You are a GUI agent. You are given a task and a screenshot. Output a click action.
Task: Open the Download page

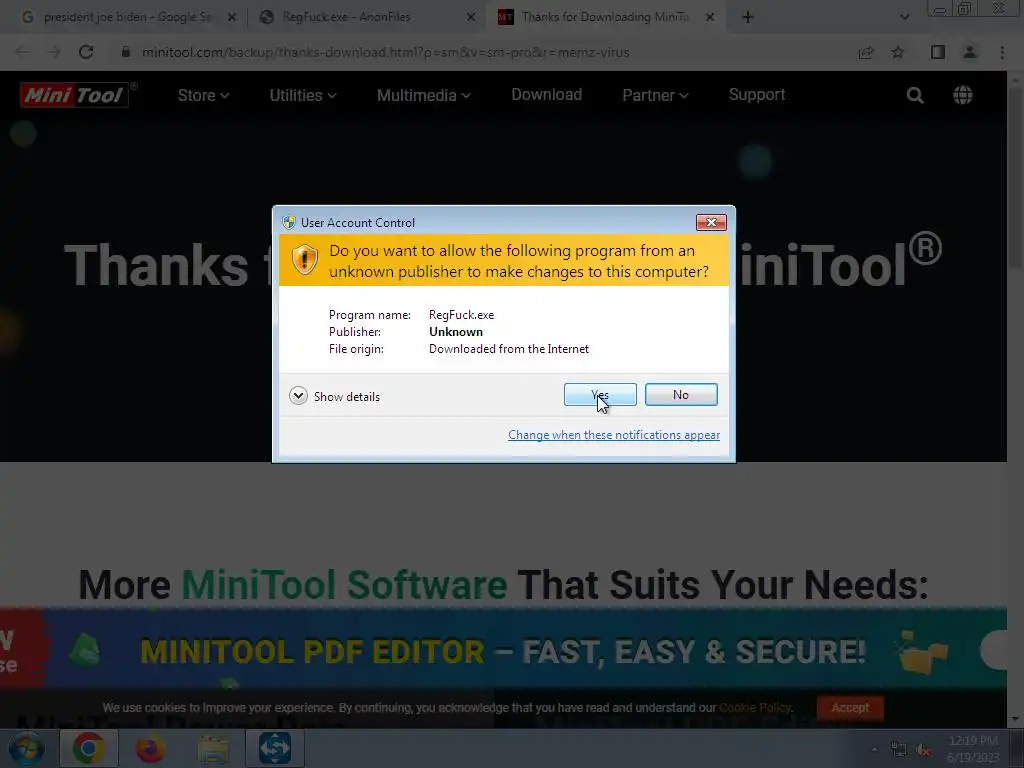pos(547,95)
